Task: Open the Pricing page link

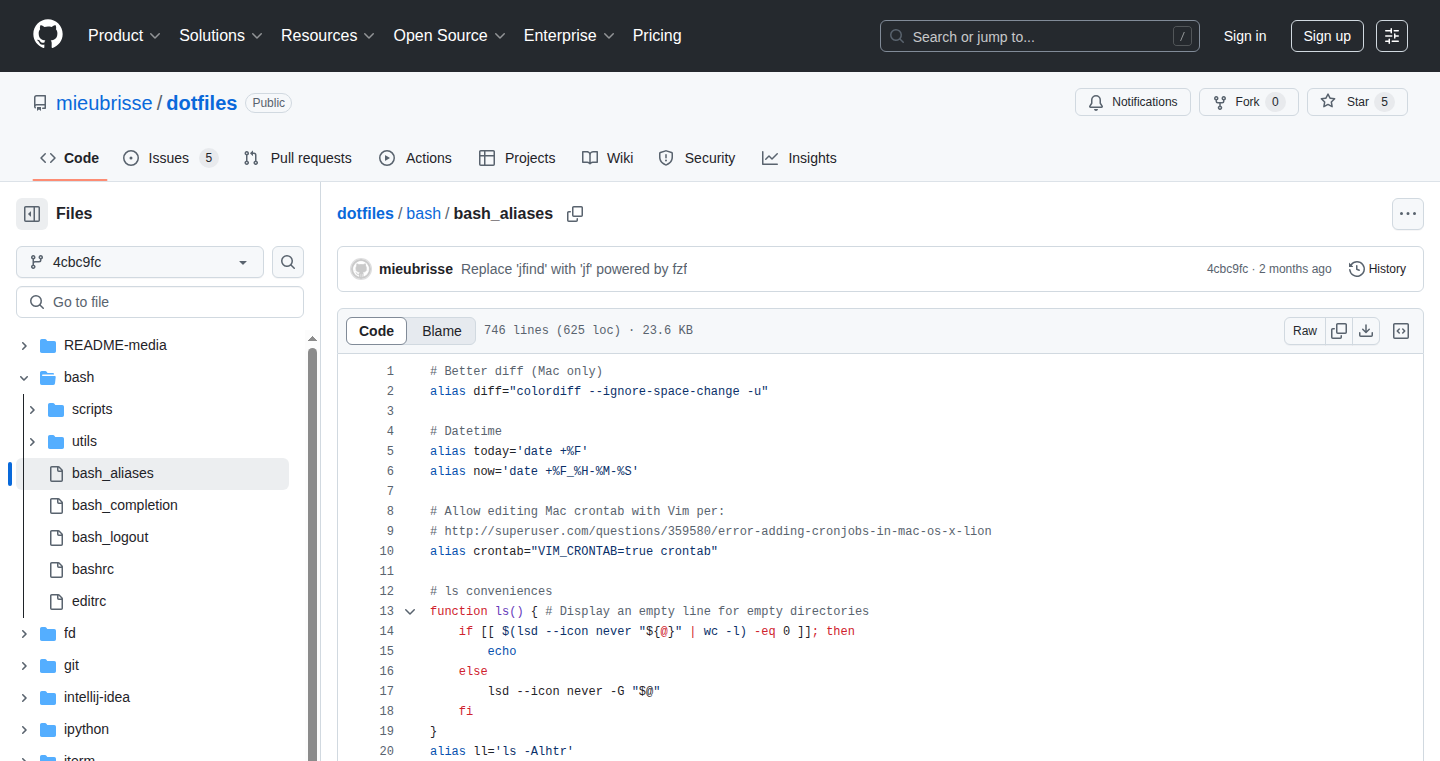Action: (x=657, y=36)
